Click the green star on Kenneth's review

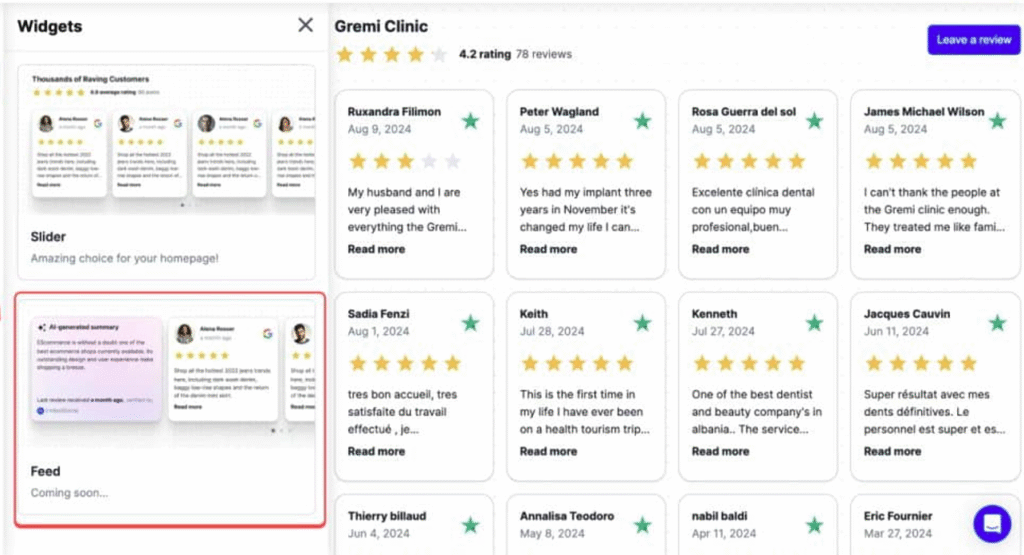click(814, 323)
